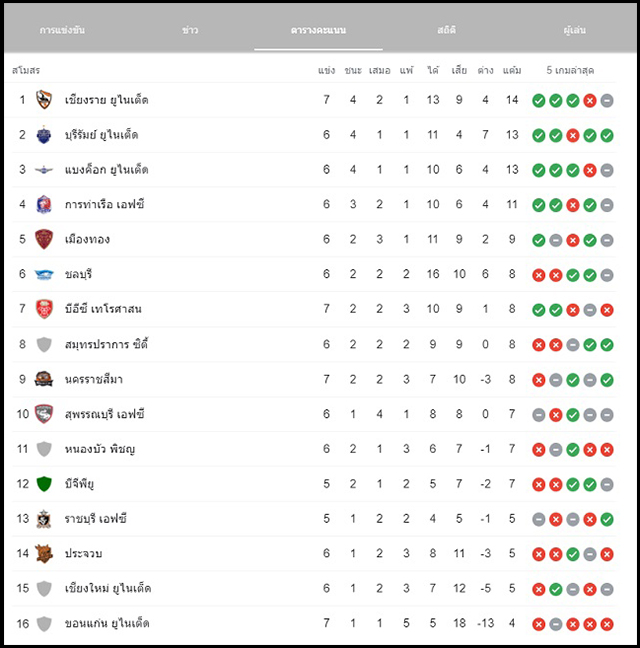Screen dimensions: 640x648
Task: Click the 5 เกมล่าสุด column header
Action: (x=570, y=70)
